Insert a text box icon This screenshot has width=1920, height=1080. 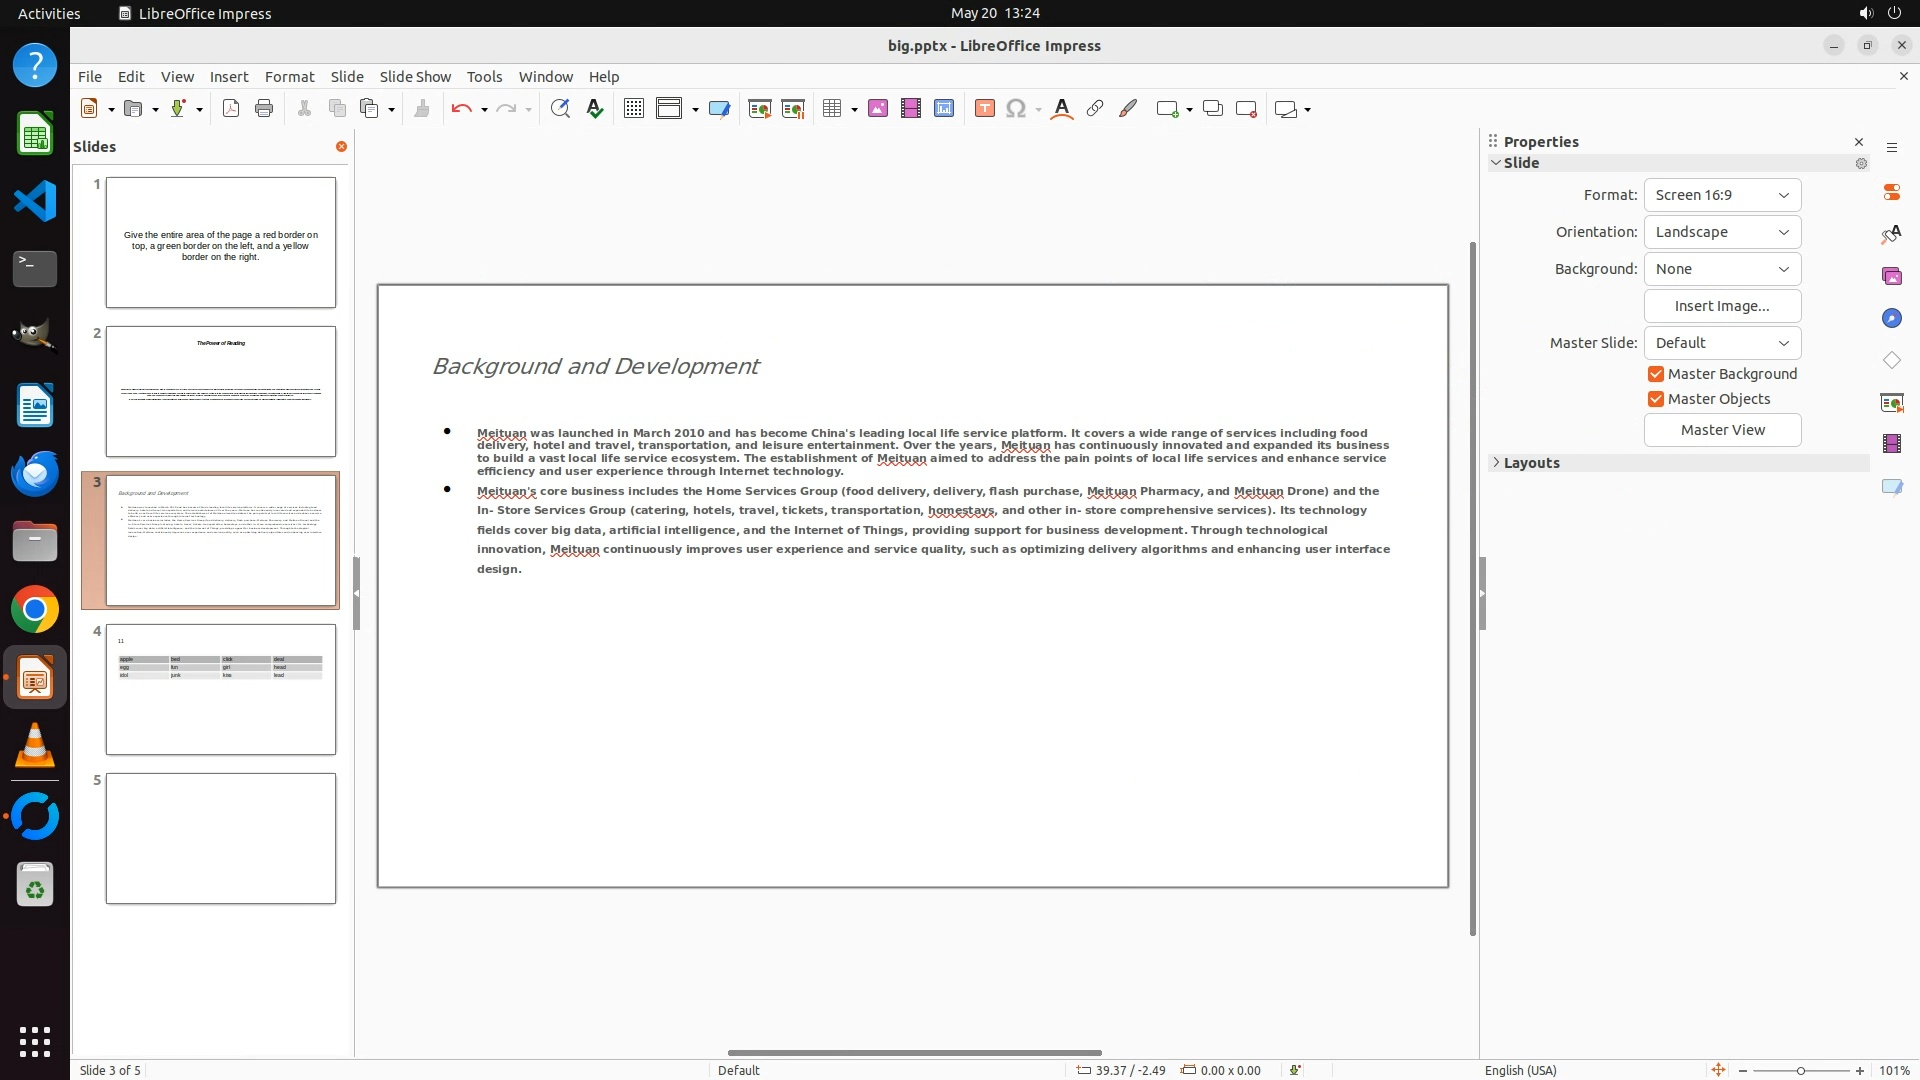click(984, 109)
